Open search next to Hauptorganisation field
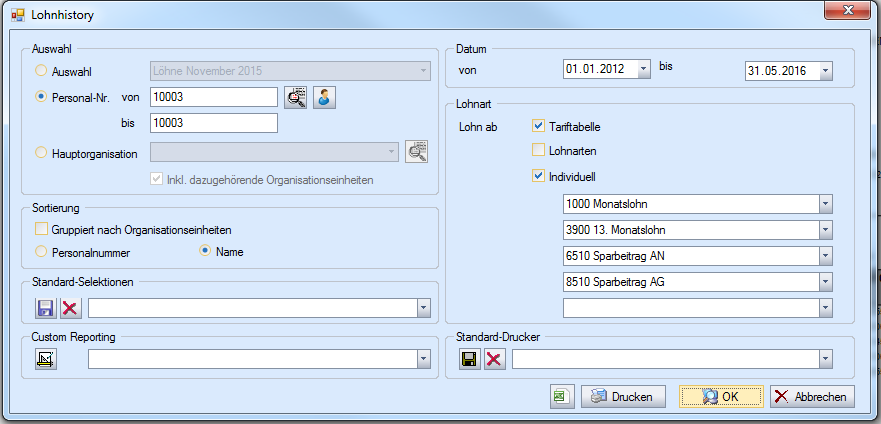This screenshot has width=881, height=424. (x=416, y=152)
